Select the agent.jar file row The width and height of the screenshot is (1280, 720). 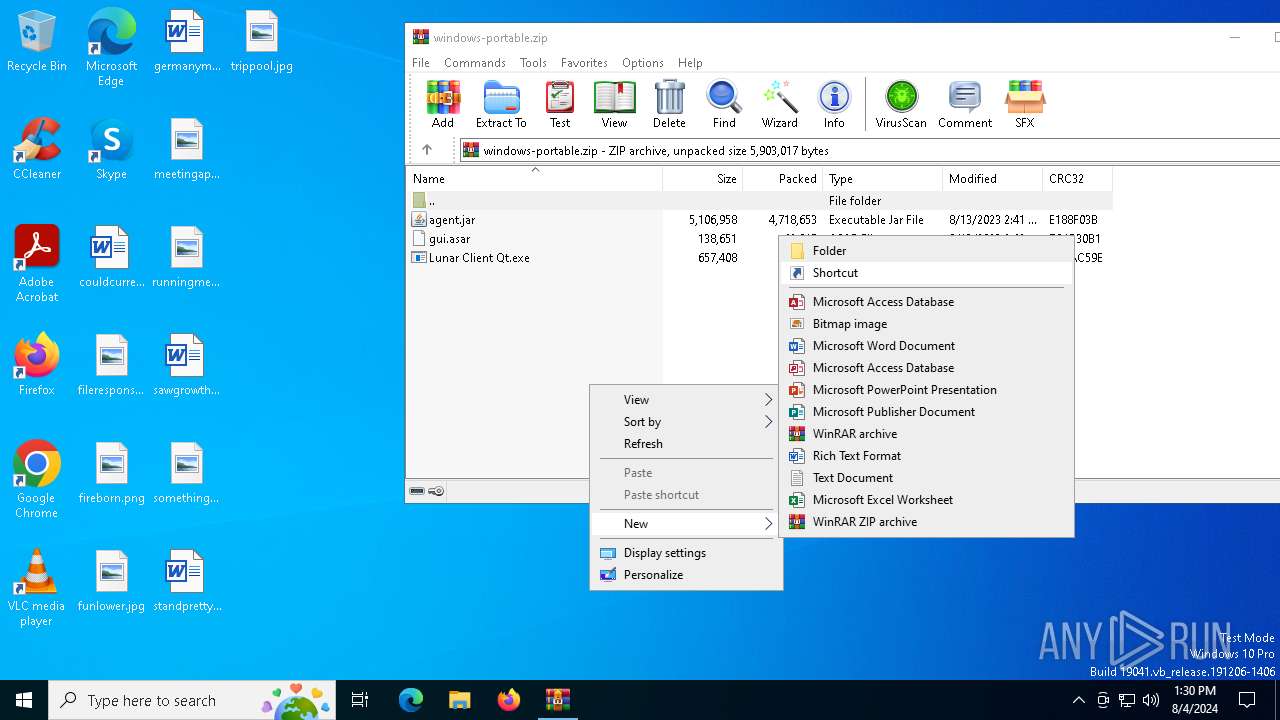click(x=760, y=219)
